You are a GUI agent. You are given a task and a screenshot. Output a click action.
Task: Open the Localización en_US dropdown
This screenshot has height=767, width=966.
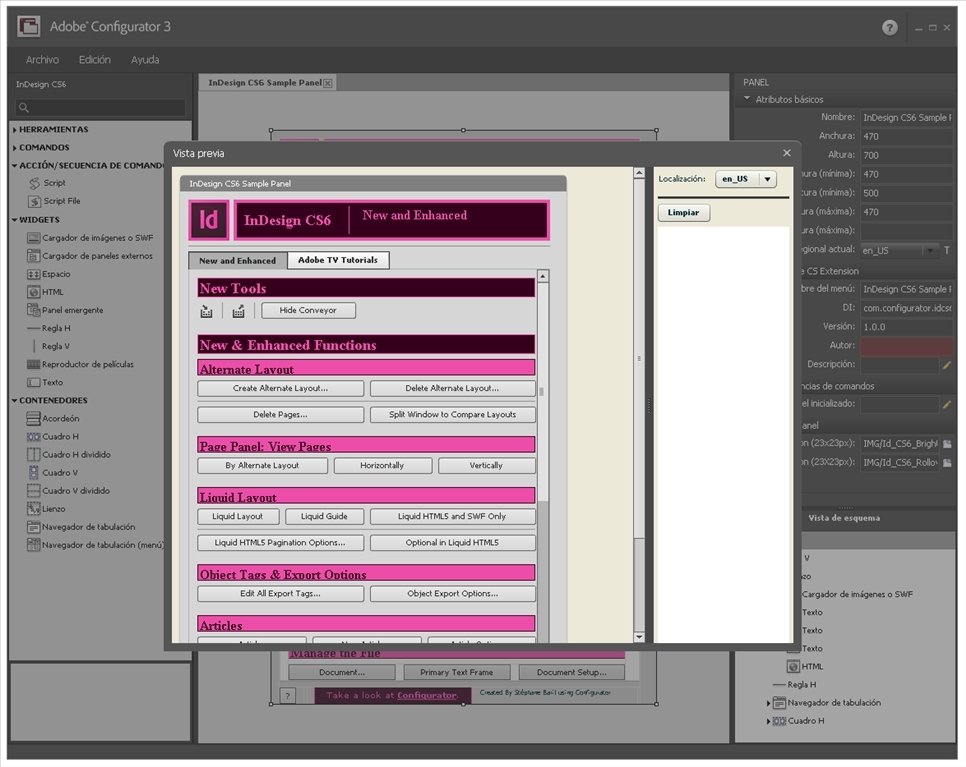pyautogui.click(x=745, y=179)
